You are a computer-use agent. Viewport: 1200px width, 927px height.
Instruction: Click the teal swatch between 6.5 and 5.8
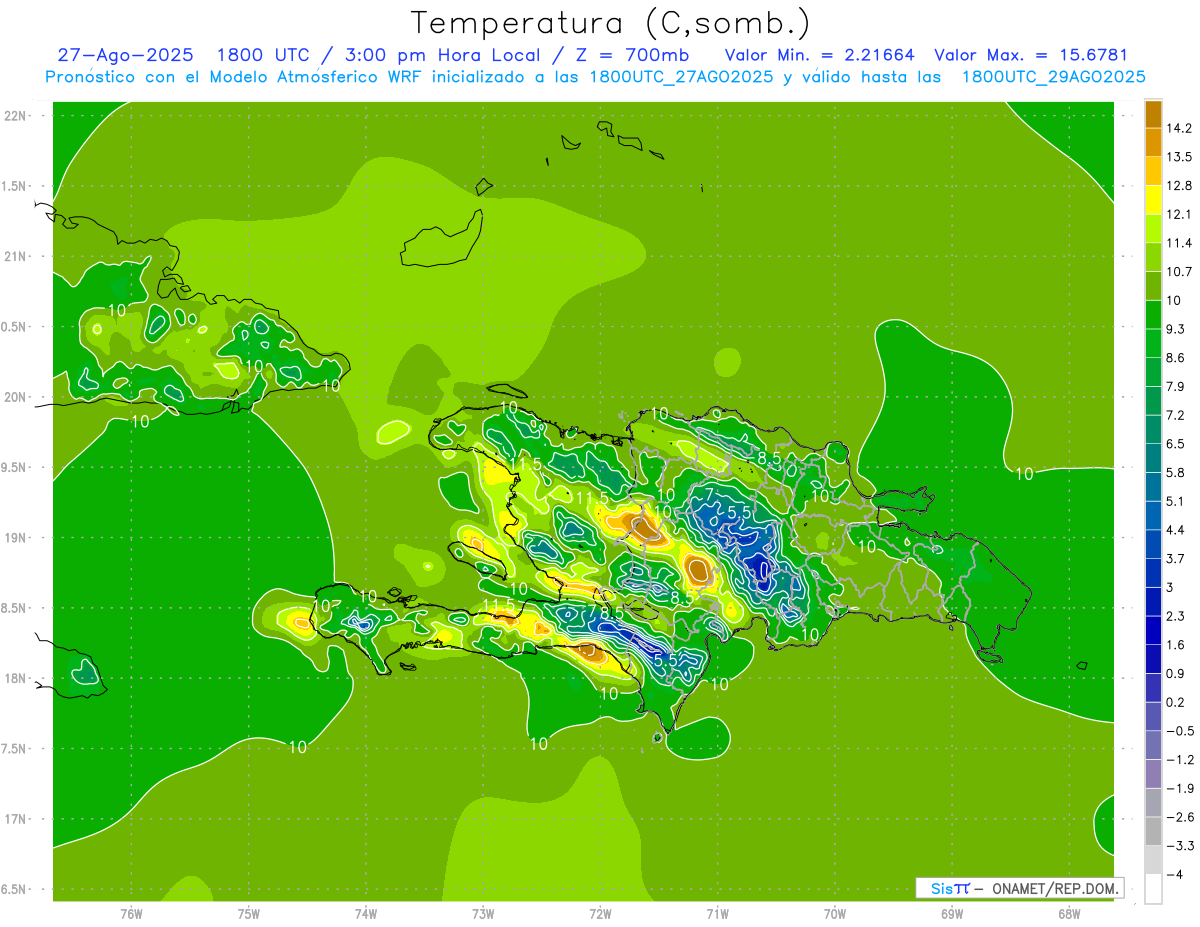pyautogui.click(x=1153, y=457)
